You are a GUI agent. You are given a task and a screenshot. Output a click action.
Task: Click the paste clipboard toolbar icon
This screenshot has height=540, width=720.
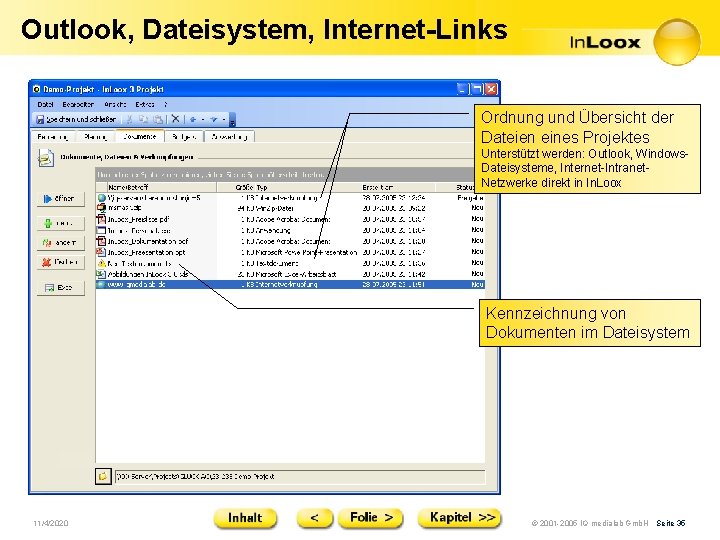click(158, 119)
